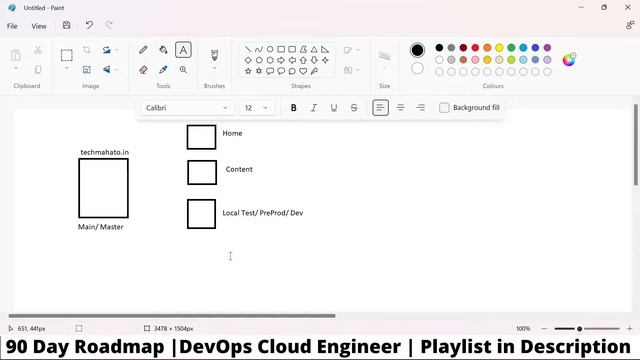640x360 pixels.
Task: Select the Colour picker eyedropper tool
Action: click(163, 70)
